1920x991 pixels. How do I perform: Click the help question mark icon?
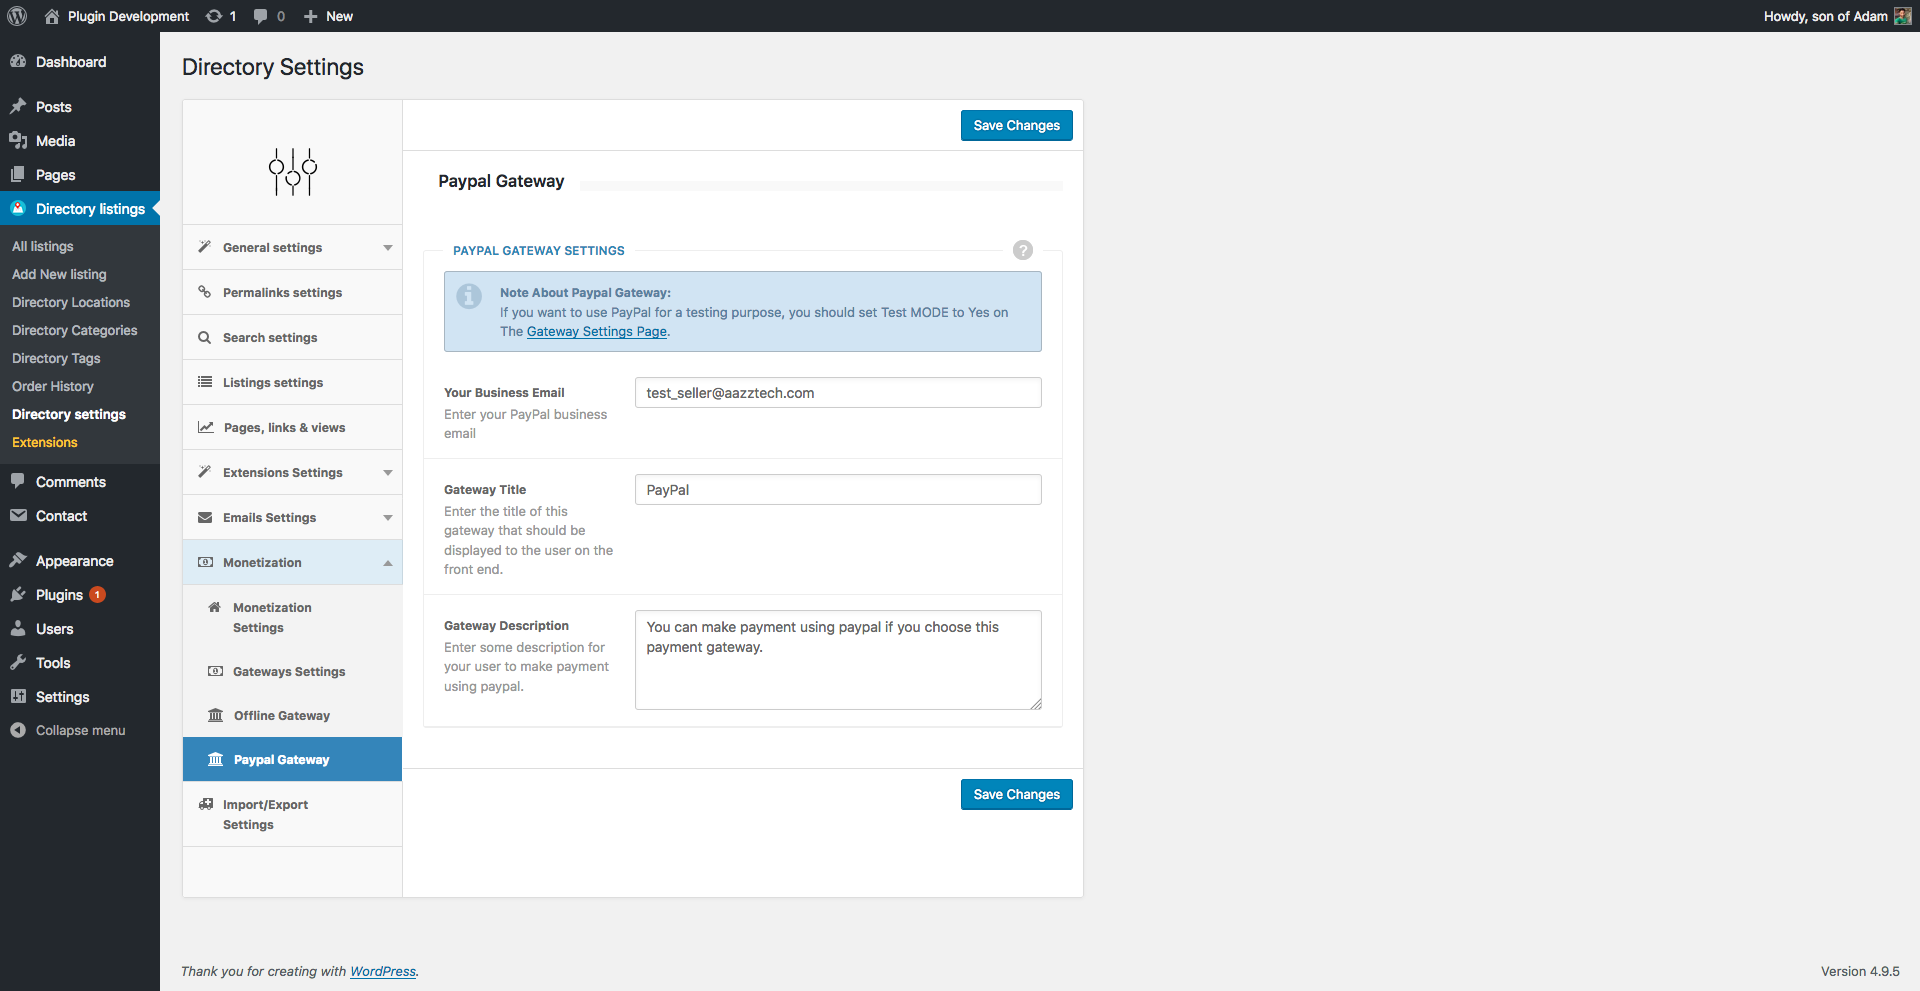[x=1022, y=250]
